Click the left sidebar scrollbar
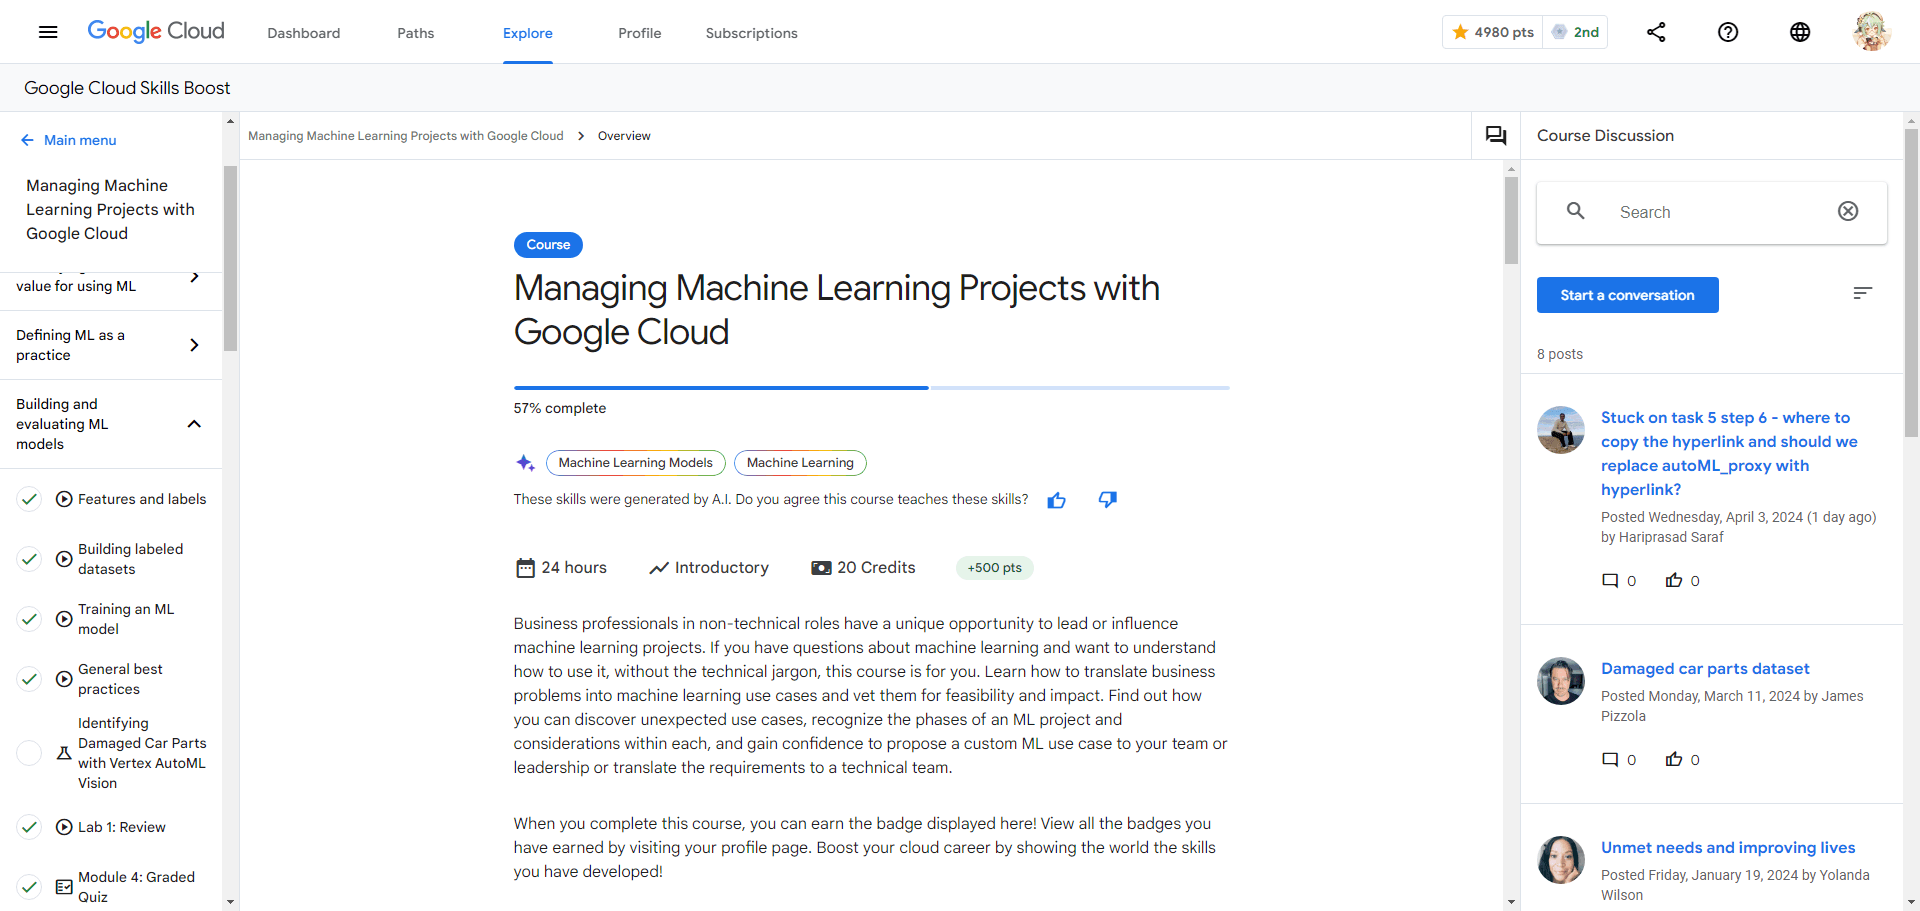This screenshot has width=1920, height=911. tap(230, 258)
